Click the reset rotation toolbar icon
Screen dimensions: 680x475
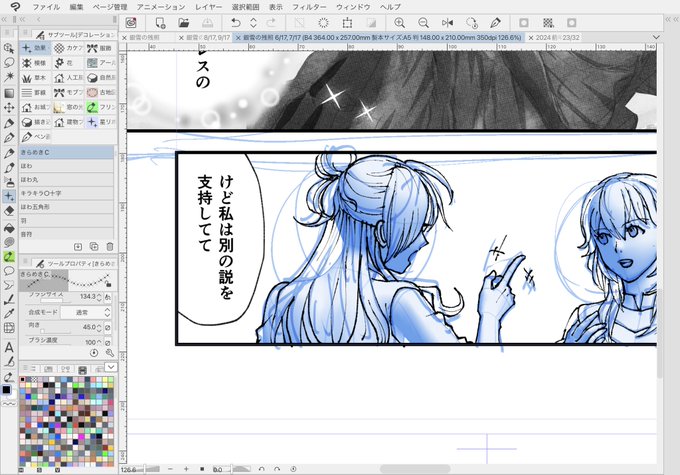coord(471,23)
